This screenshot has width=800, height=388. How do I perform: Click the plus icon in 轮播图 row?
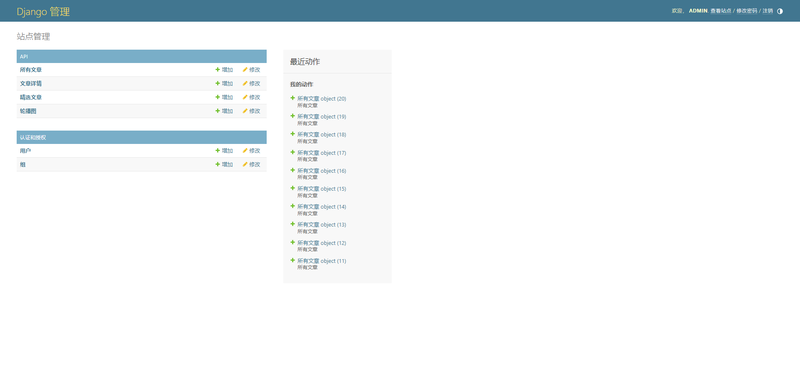pos(218,111)
